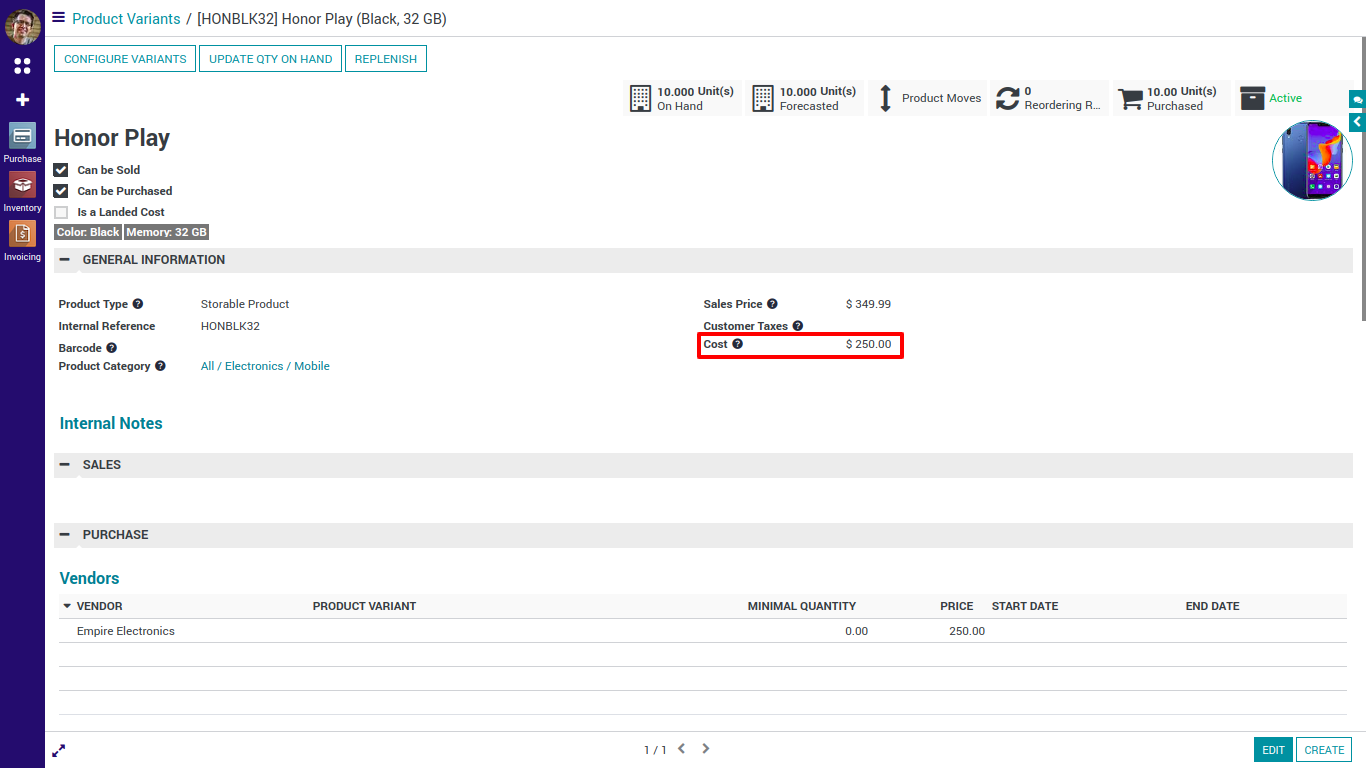
Task: Collapse the Purchase section
Action: pos(65,535)
